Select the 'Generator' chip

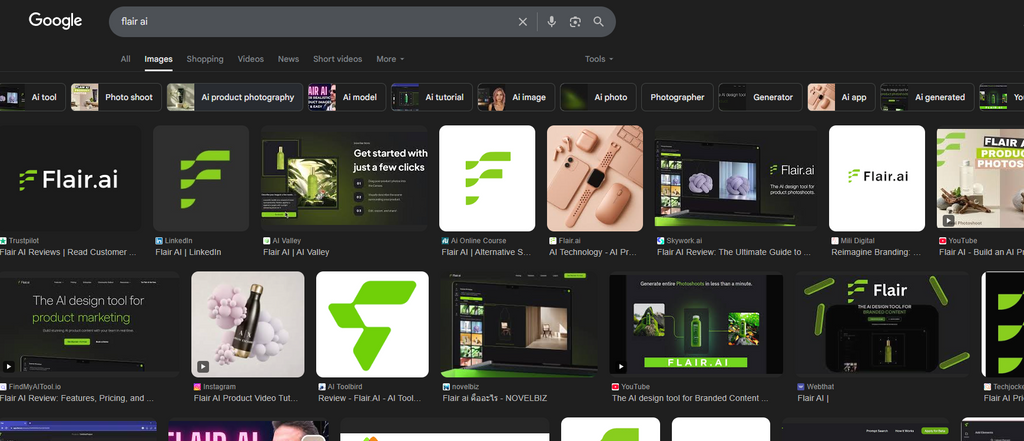[x=760, y=97]
